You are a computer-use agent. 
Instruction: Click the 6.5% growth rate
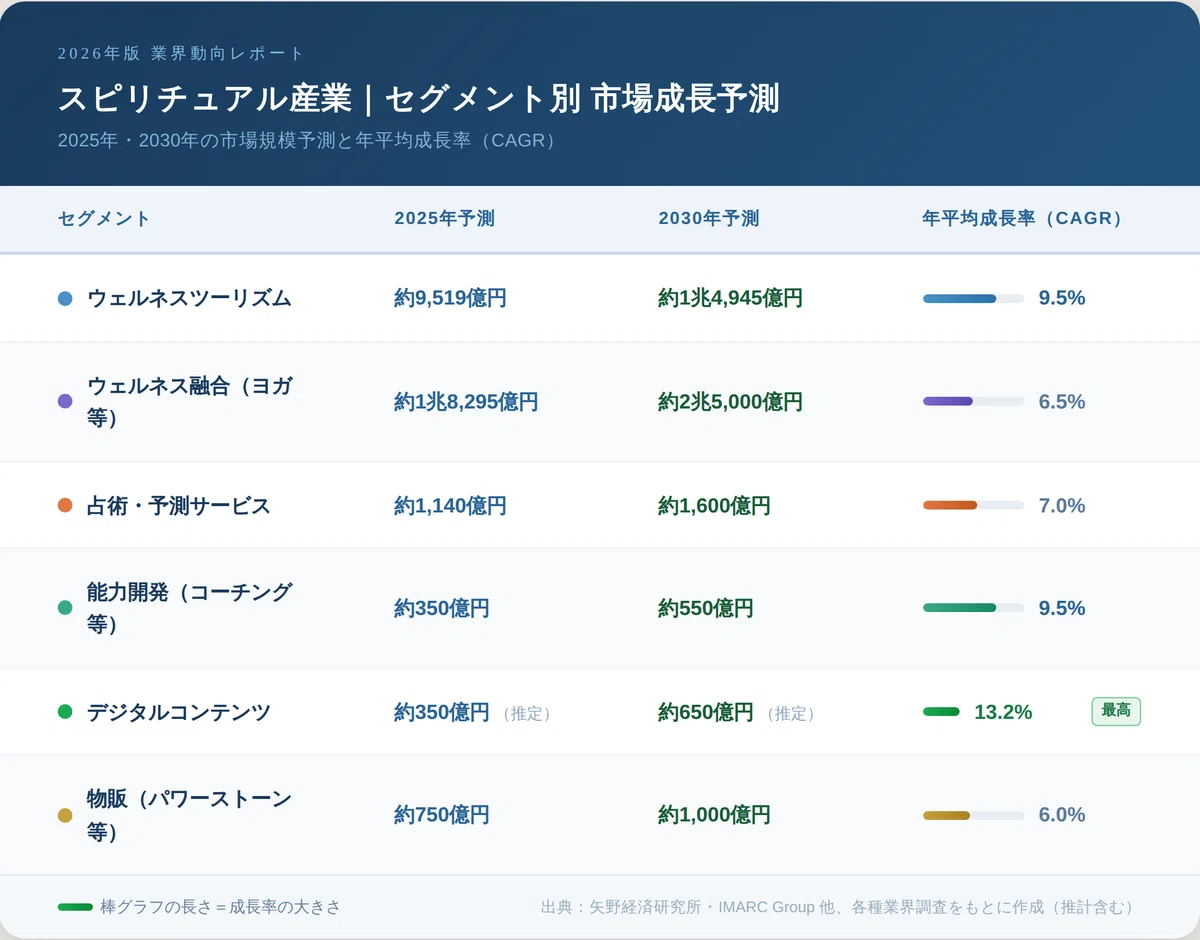(x=1062, y=401)
